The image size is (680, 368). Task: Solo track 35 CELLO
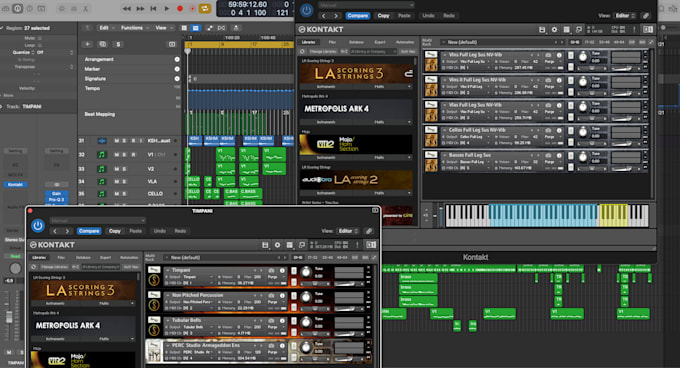124,194
